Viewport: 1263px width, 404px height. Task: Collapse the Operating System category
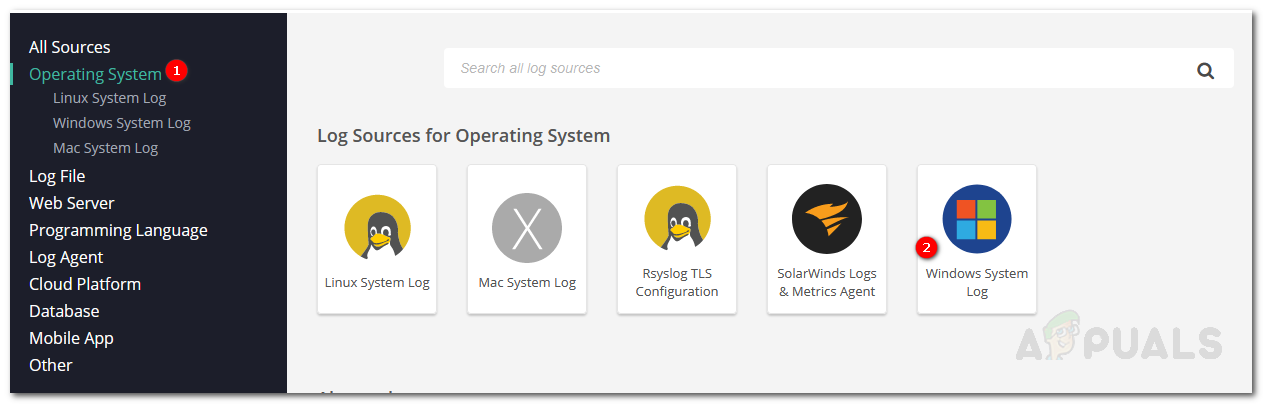95,74
